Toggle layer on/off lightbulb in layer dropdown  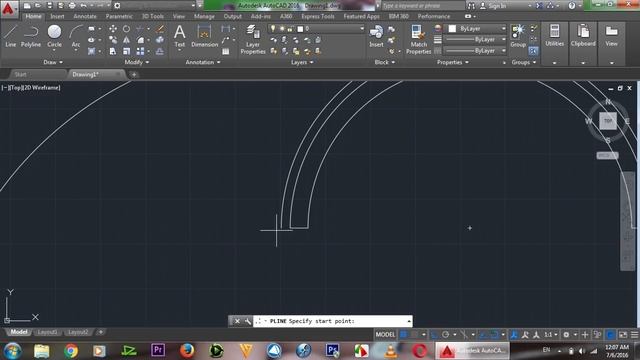[273, 29]
